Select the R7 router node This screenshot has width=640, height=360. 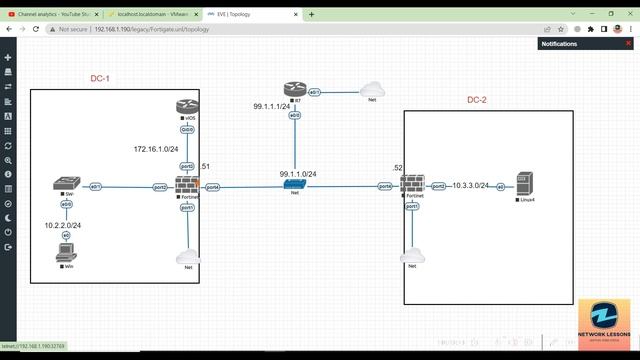[295, 89]
